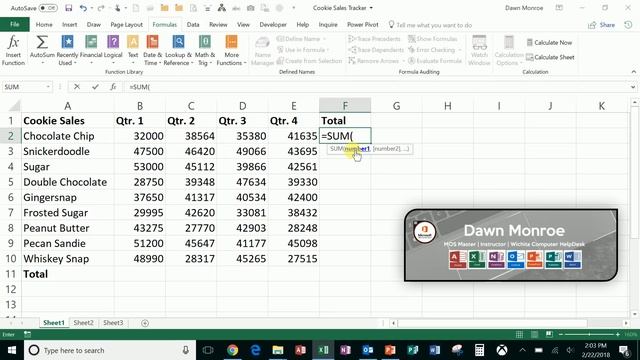Switch to the Home ribbon tab

(x=44, y=24)
